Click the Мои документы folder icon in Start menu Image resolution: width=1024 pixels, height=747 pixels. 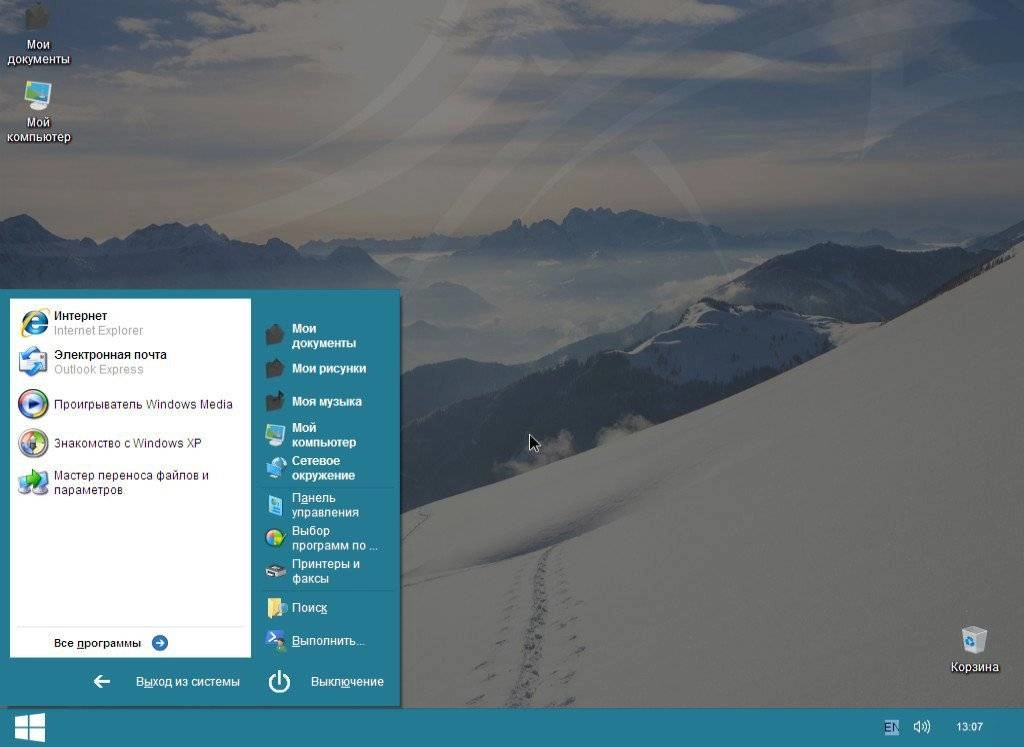[x=275, y=335]
